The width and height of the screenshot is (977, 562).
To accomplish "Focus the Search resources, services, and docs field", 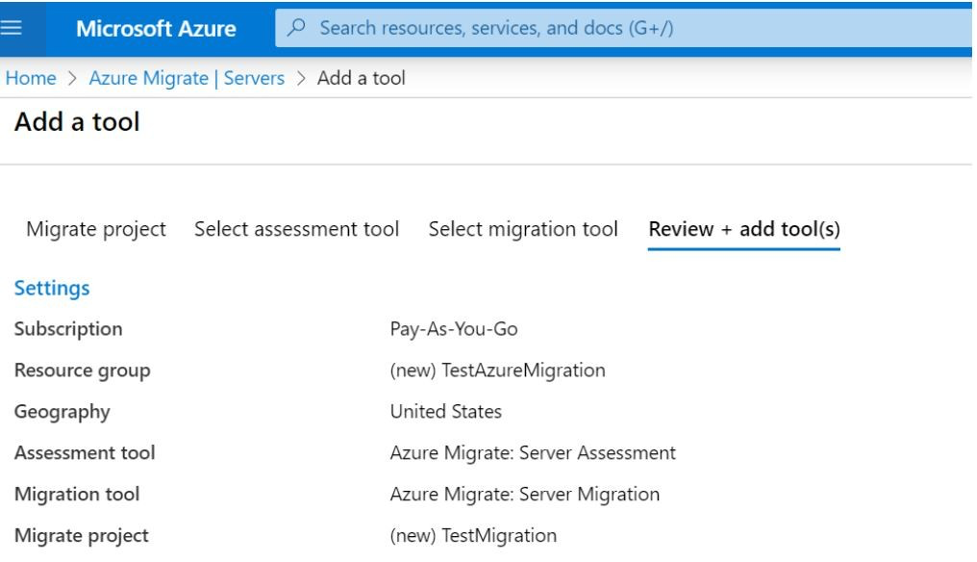I will coord(623,28).
